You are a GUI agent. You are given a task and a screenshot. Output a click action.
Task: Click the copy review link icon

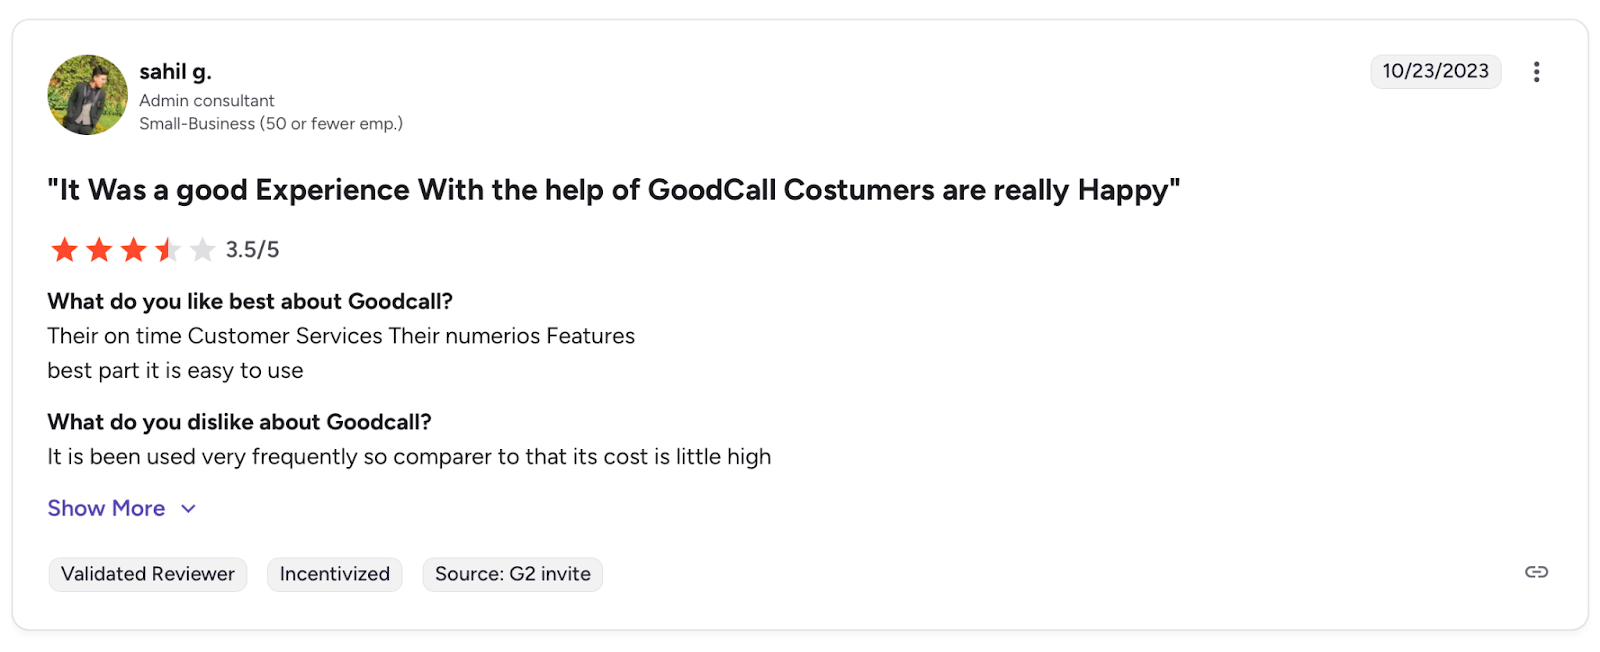pos(1536,572)
